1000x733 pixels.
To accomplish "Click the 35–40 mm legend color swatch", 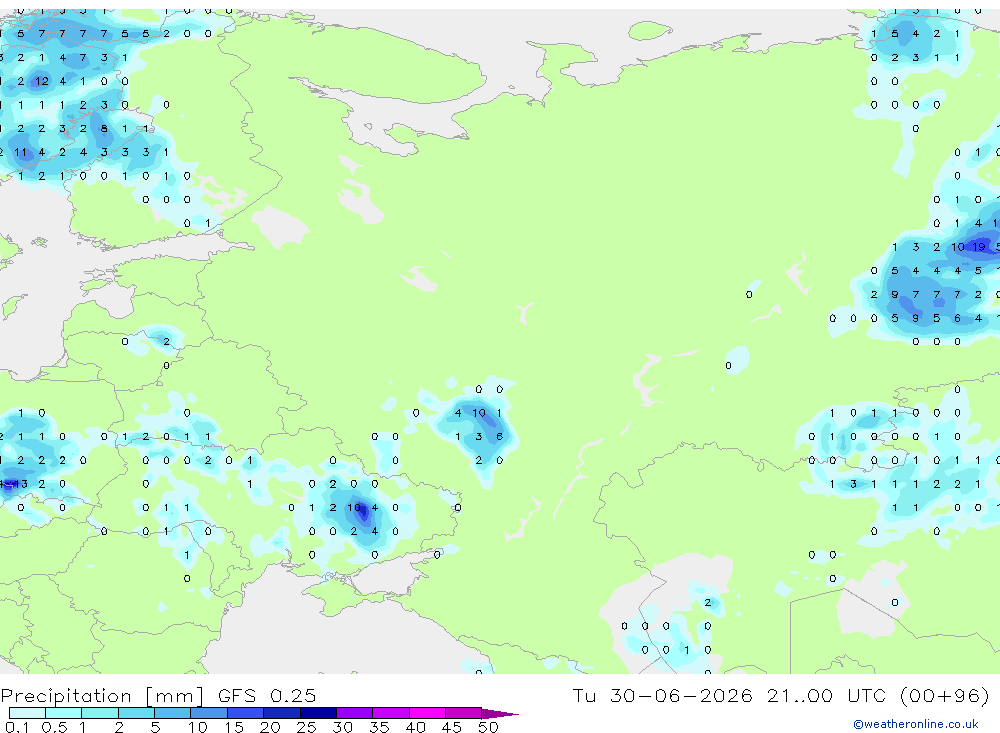I will 391,713.
